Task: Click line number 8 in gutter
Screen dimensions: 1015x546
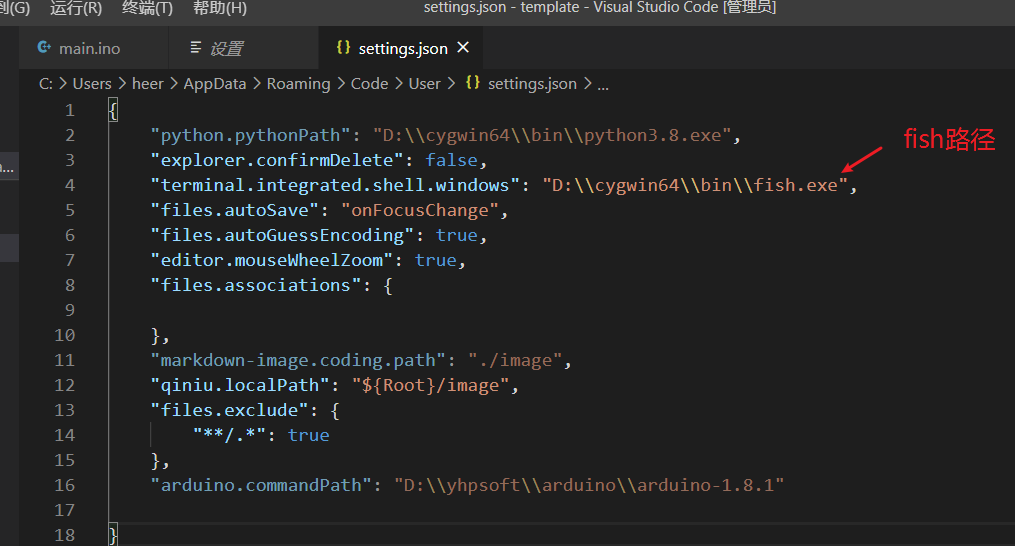Action: (x=69, y=285)
